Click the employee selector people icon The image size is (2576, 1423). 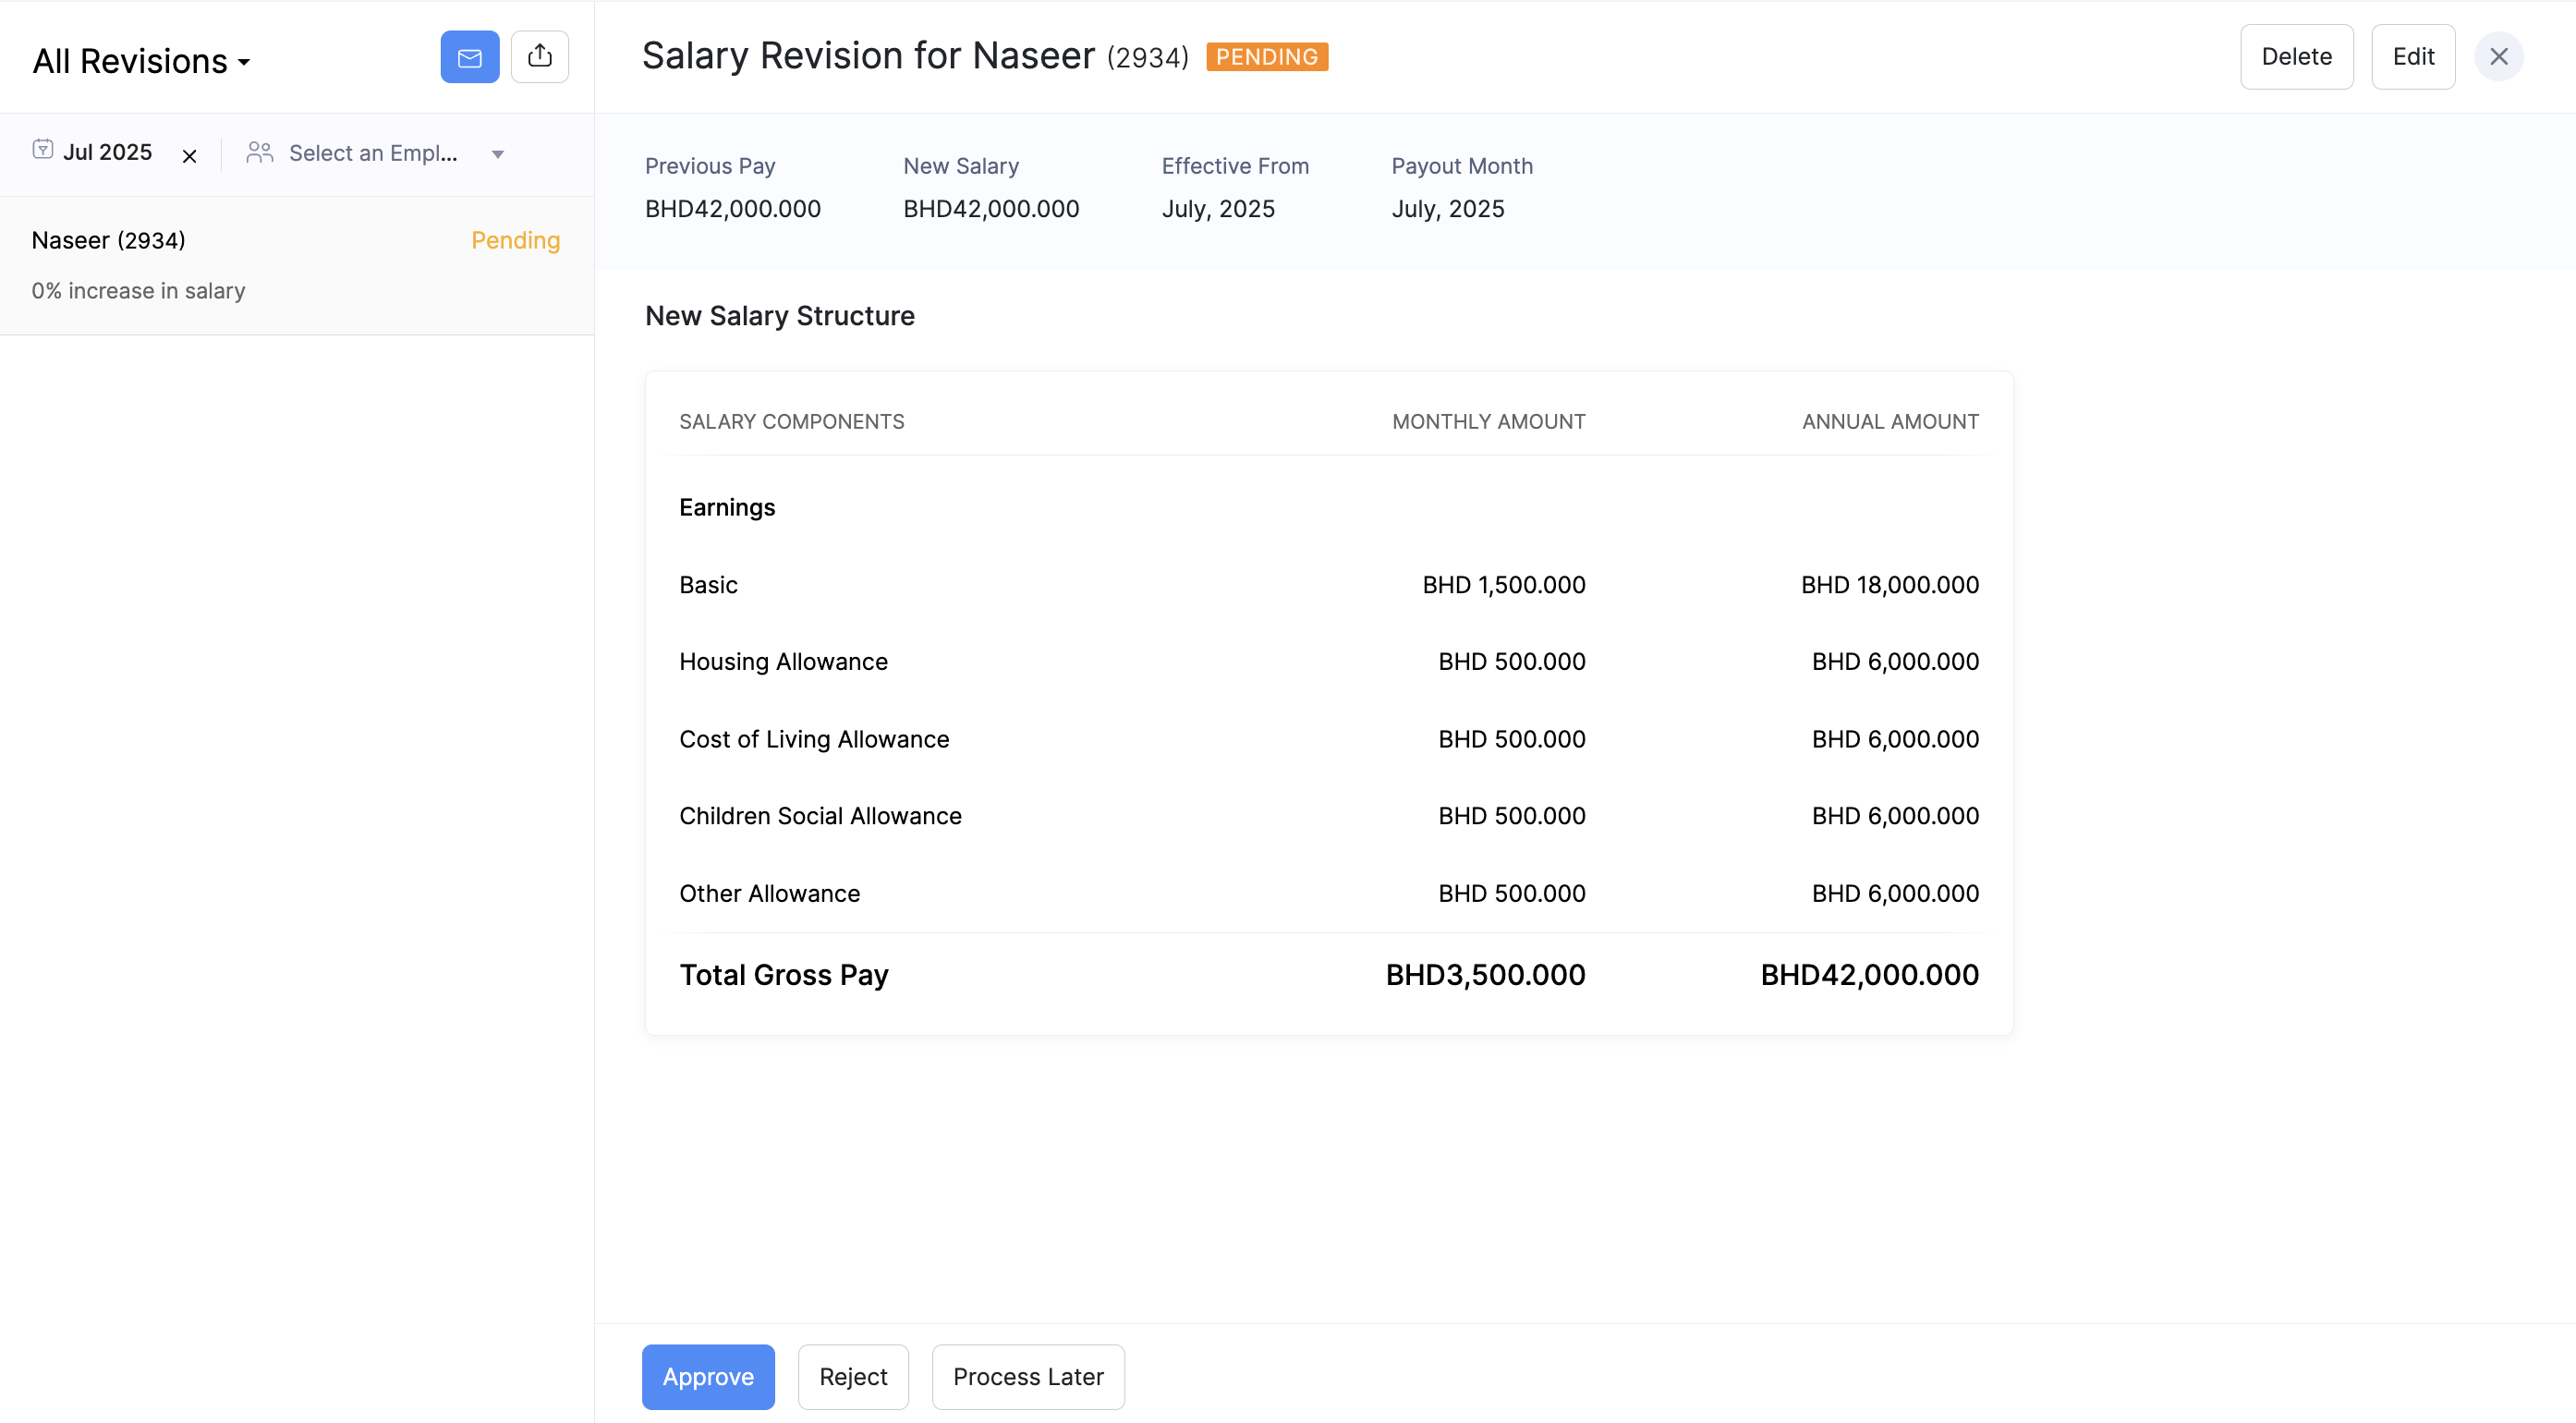(x=260, y=153)
